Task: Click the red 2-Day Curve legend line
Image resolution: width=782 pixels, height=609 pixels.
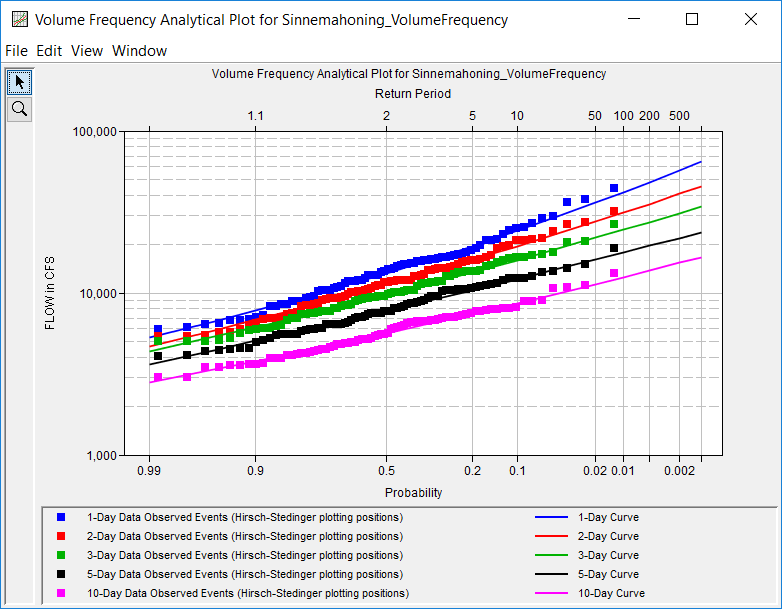Action: click(552, 536)
